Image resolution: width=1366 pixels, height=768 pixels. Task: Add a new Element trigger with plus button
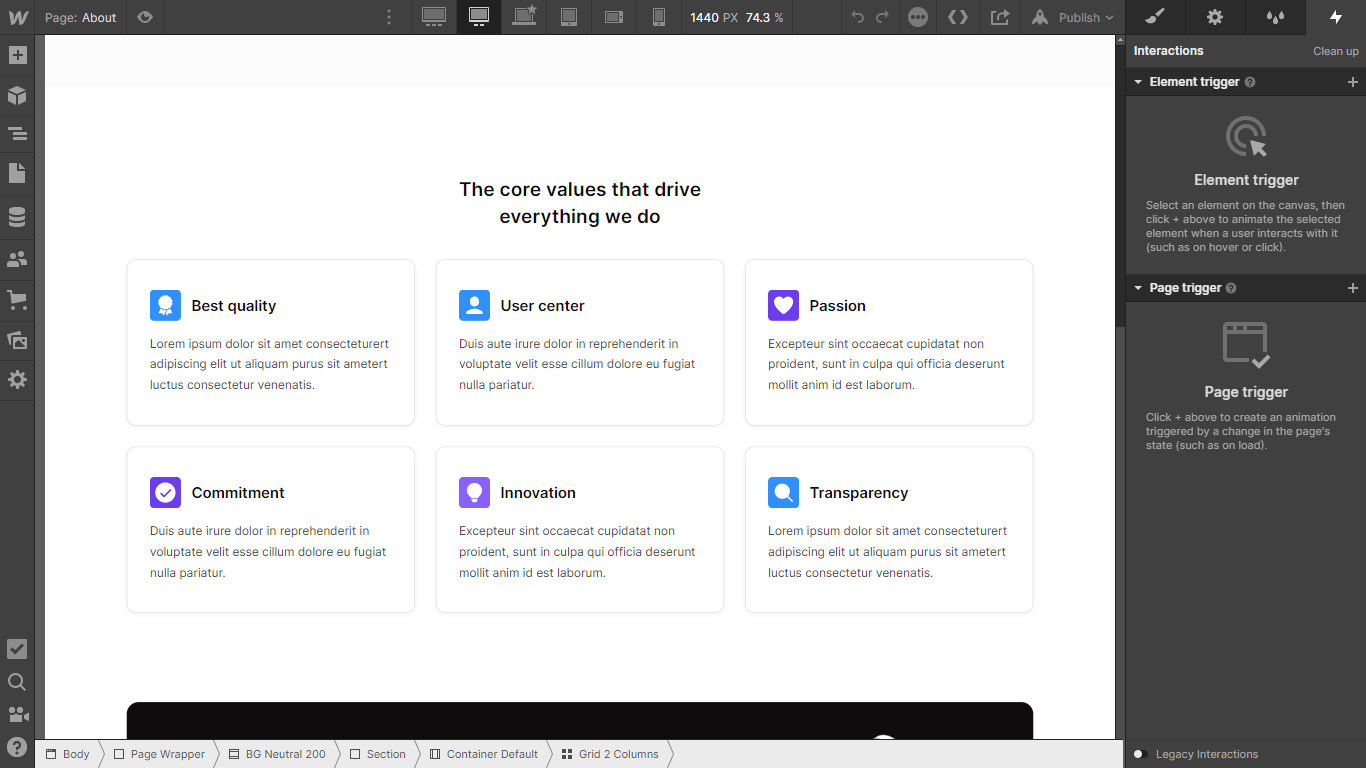tap(1352, 81)
